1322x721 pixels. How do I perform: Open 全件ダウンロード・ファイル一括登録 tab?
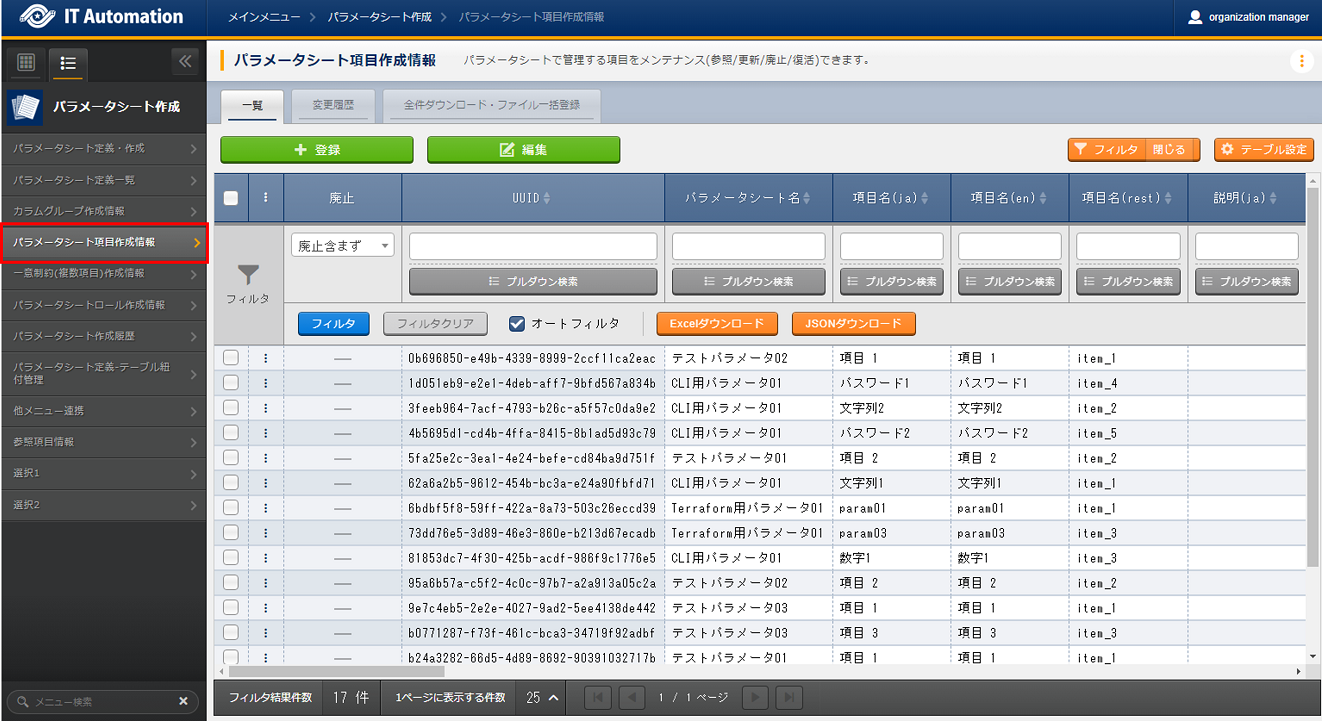point(491,105)
